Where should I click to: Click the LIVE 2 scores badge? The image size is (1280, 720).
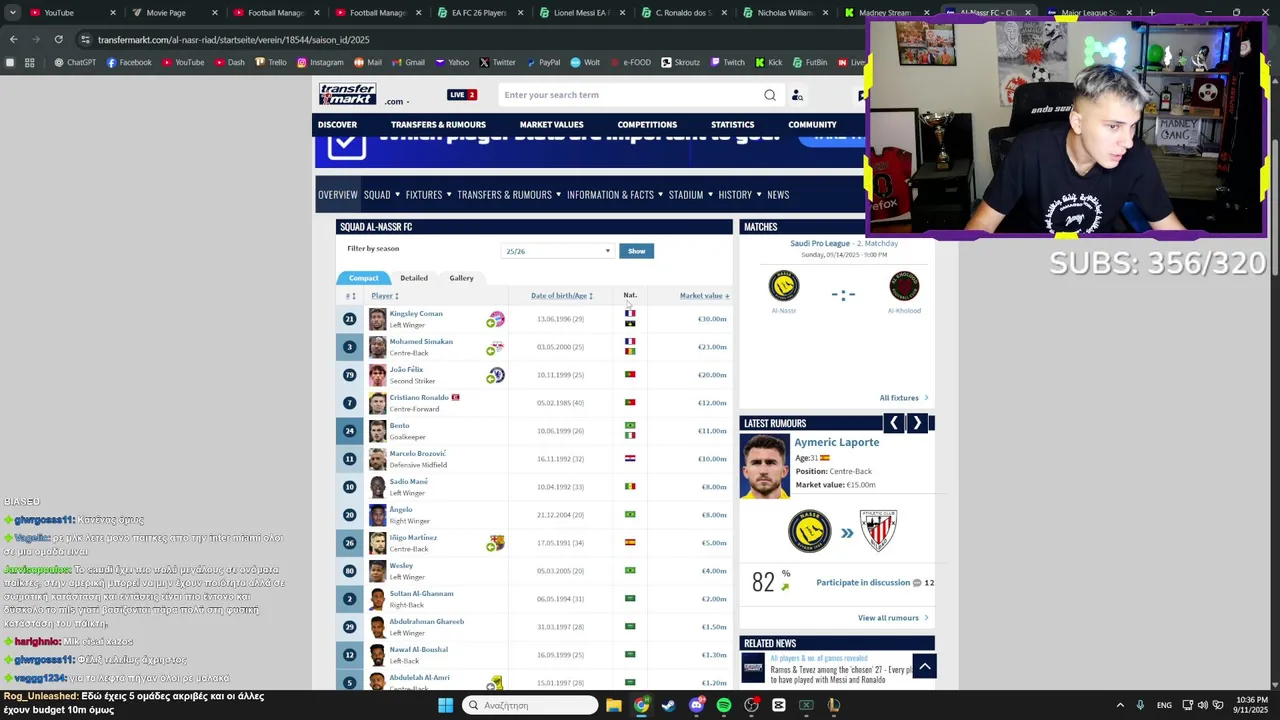462,95
